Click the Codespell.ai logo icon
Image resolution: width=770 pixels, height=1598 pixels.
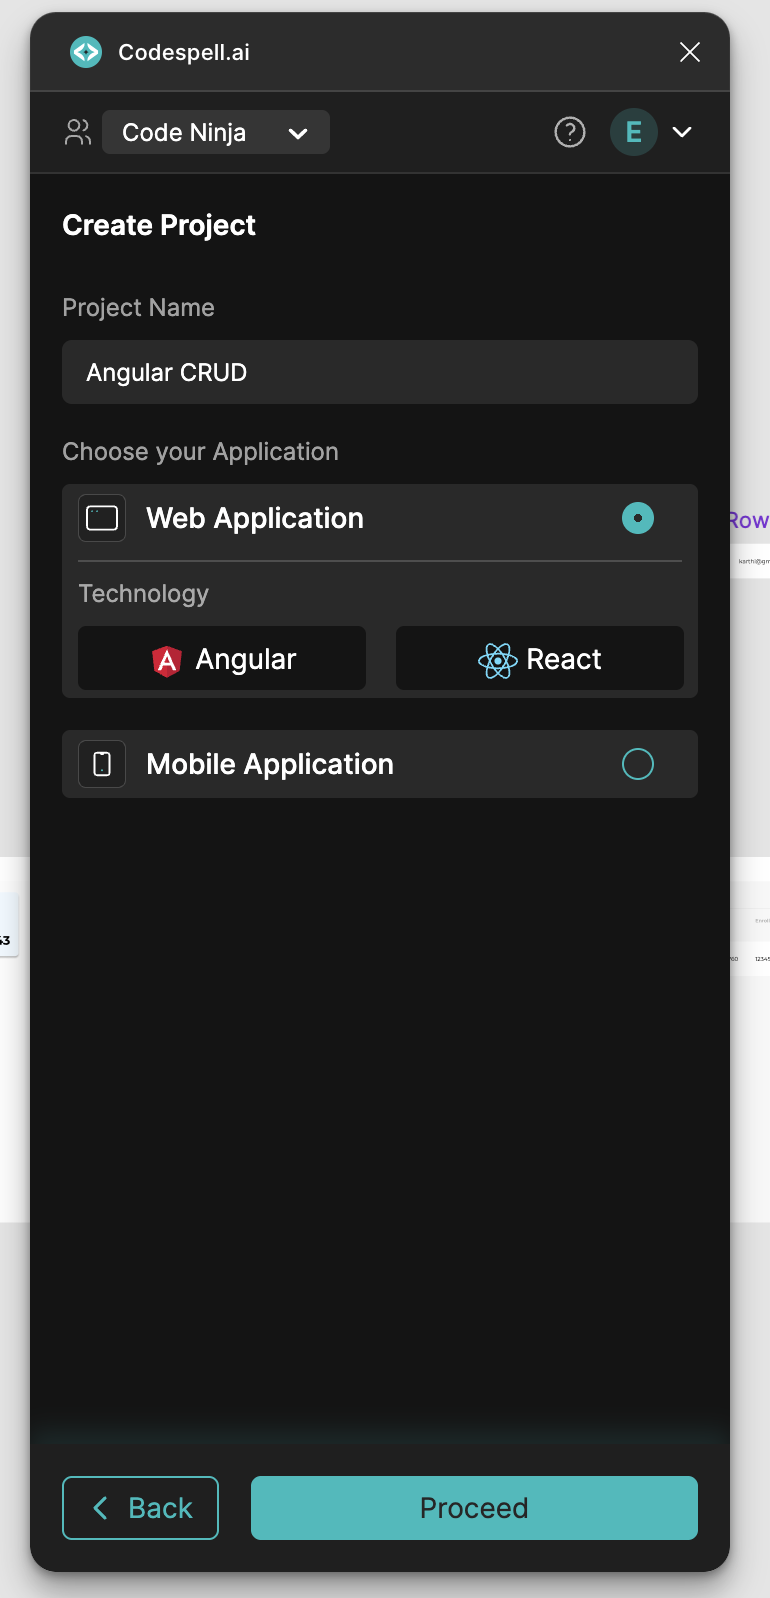click(x=86, y=52)
